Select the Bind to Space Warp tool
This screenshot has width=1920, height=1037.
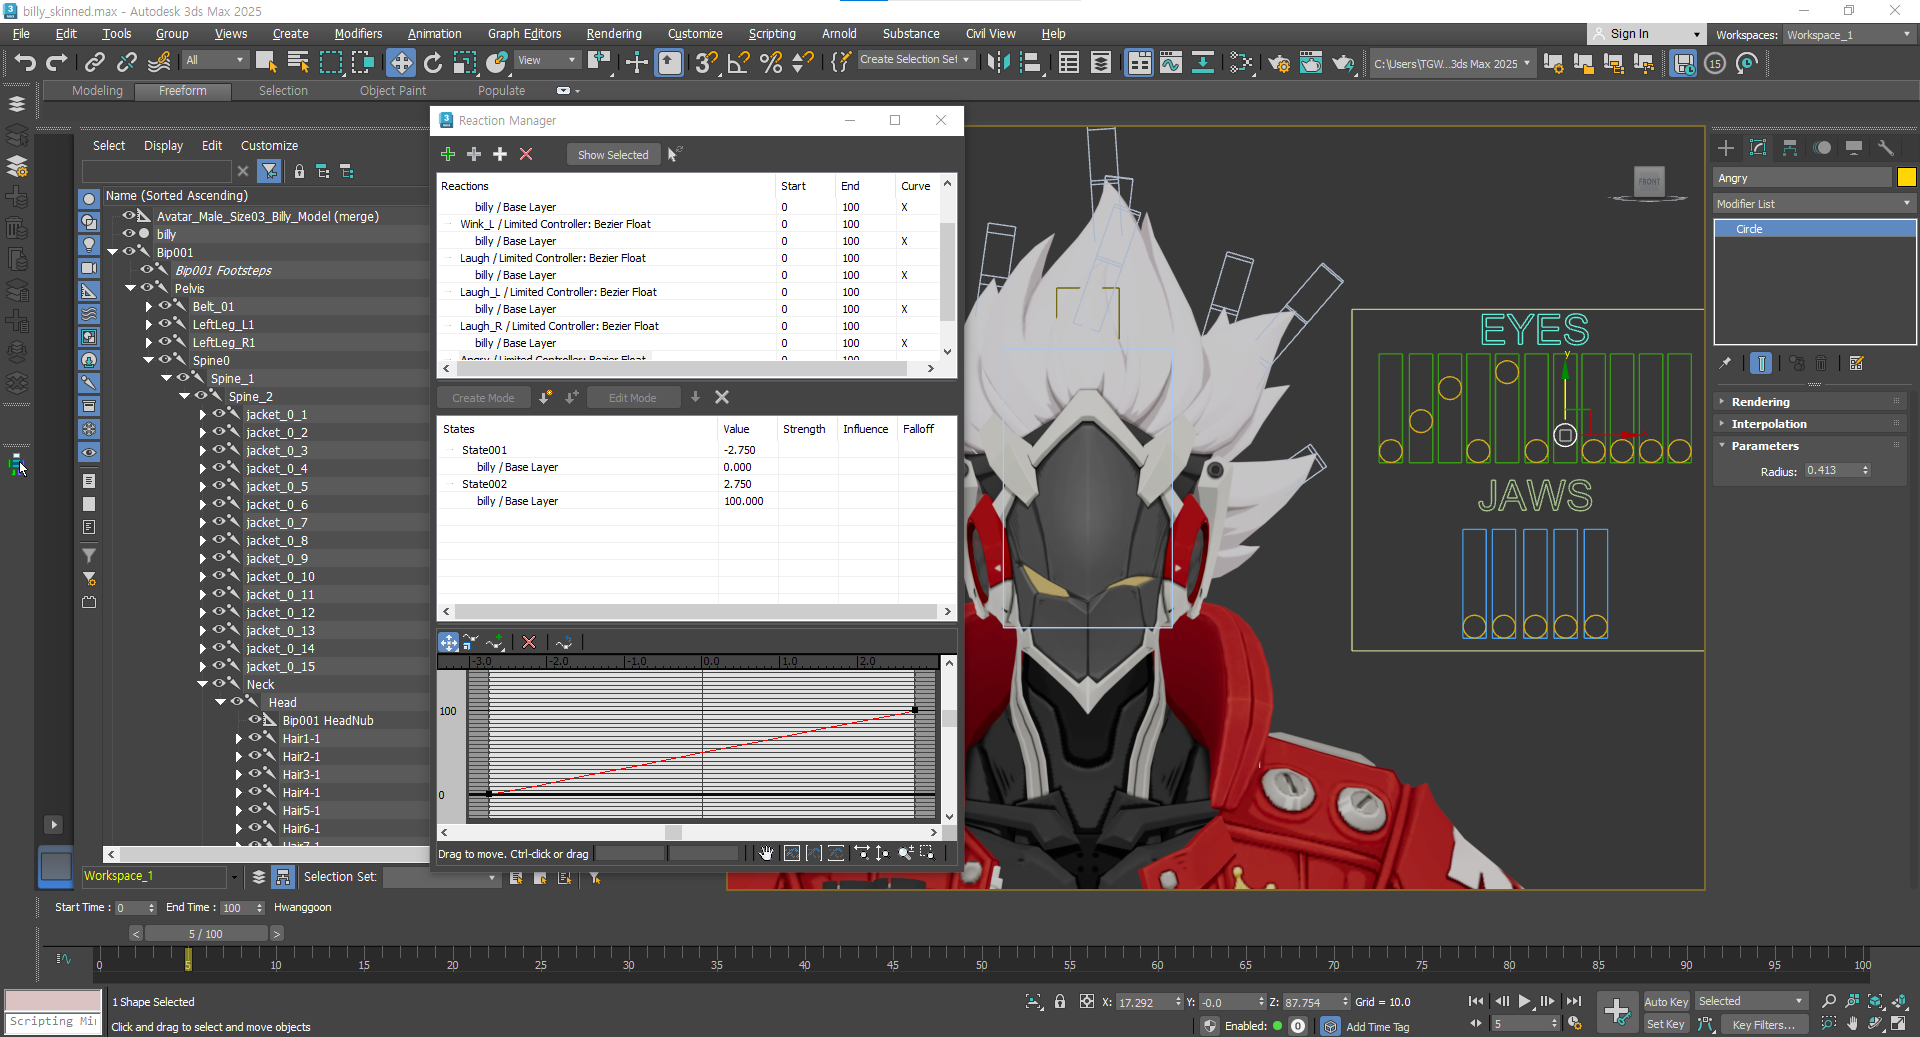159,63
